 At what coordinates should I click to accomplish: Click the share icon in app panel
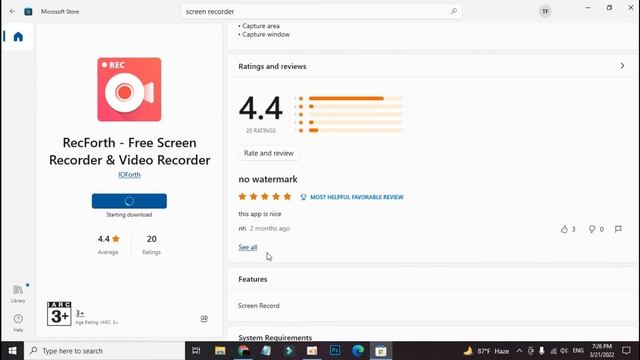click(x=204, y=319)
